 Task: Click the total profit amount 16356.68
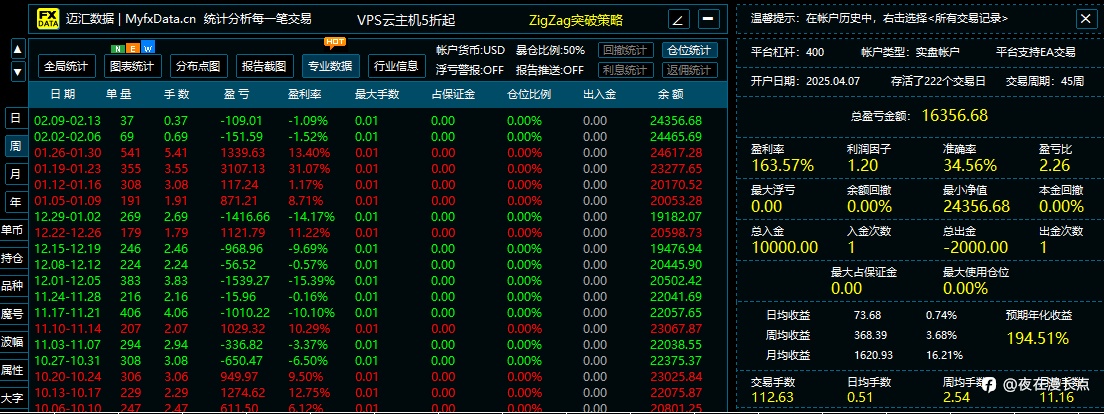pos(954,115)
